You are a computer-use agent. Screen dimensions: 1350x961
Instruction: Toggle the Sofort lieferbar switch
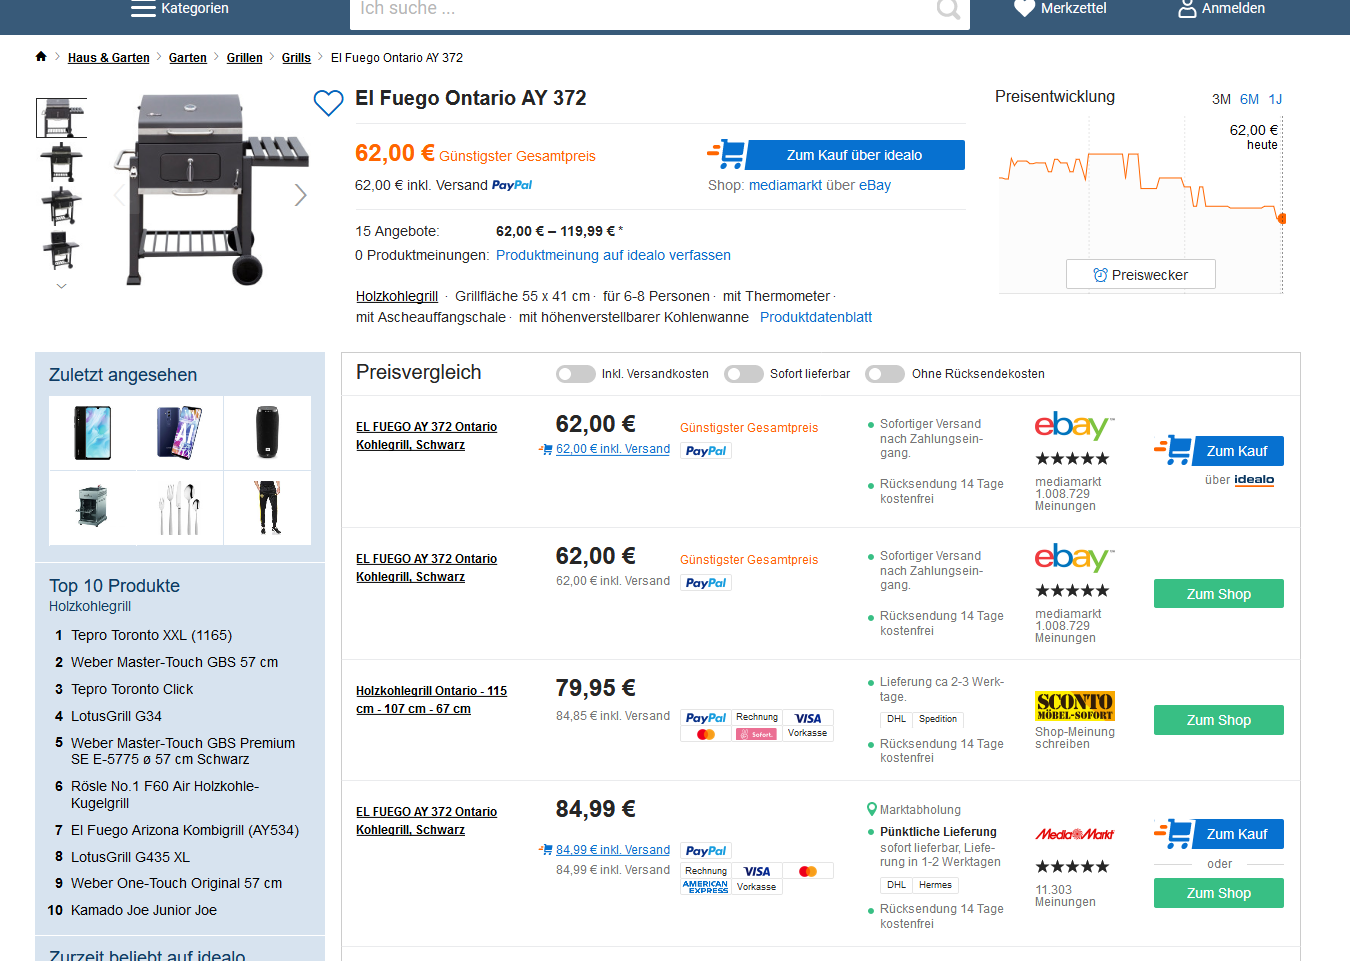744,374
